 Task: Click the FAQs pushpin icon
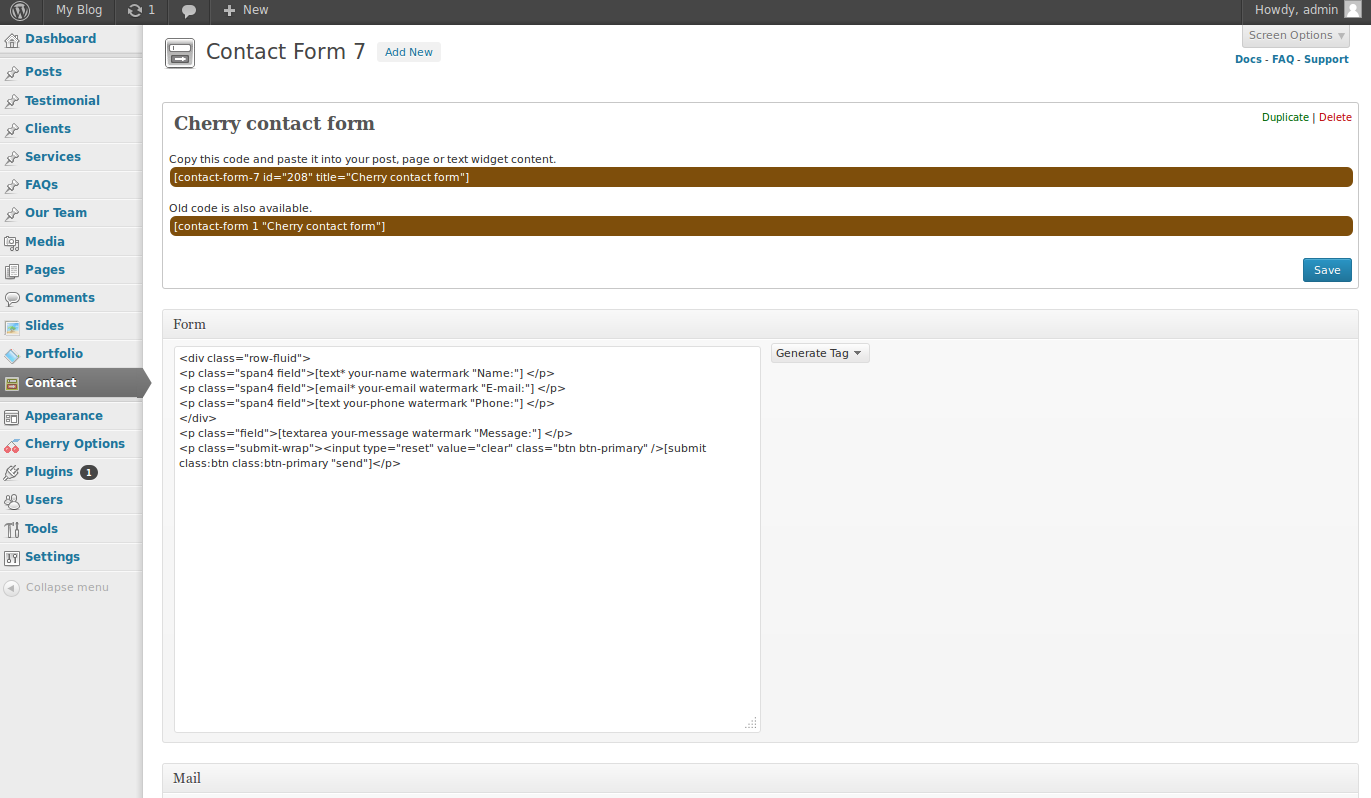click(x=12, y=185)
